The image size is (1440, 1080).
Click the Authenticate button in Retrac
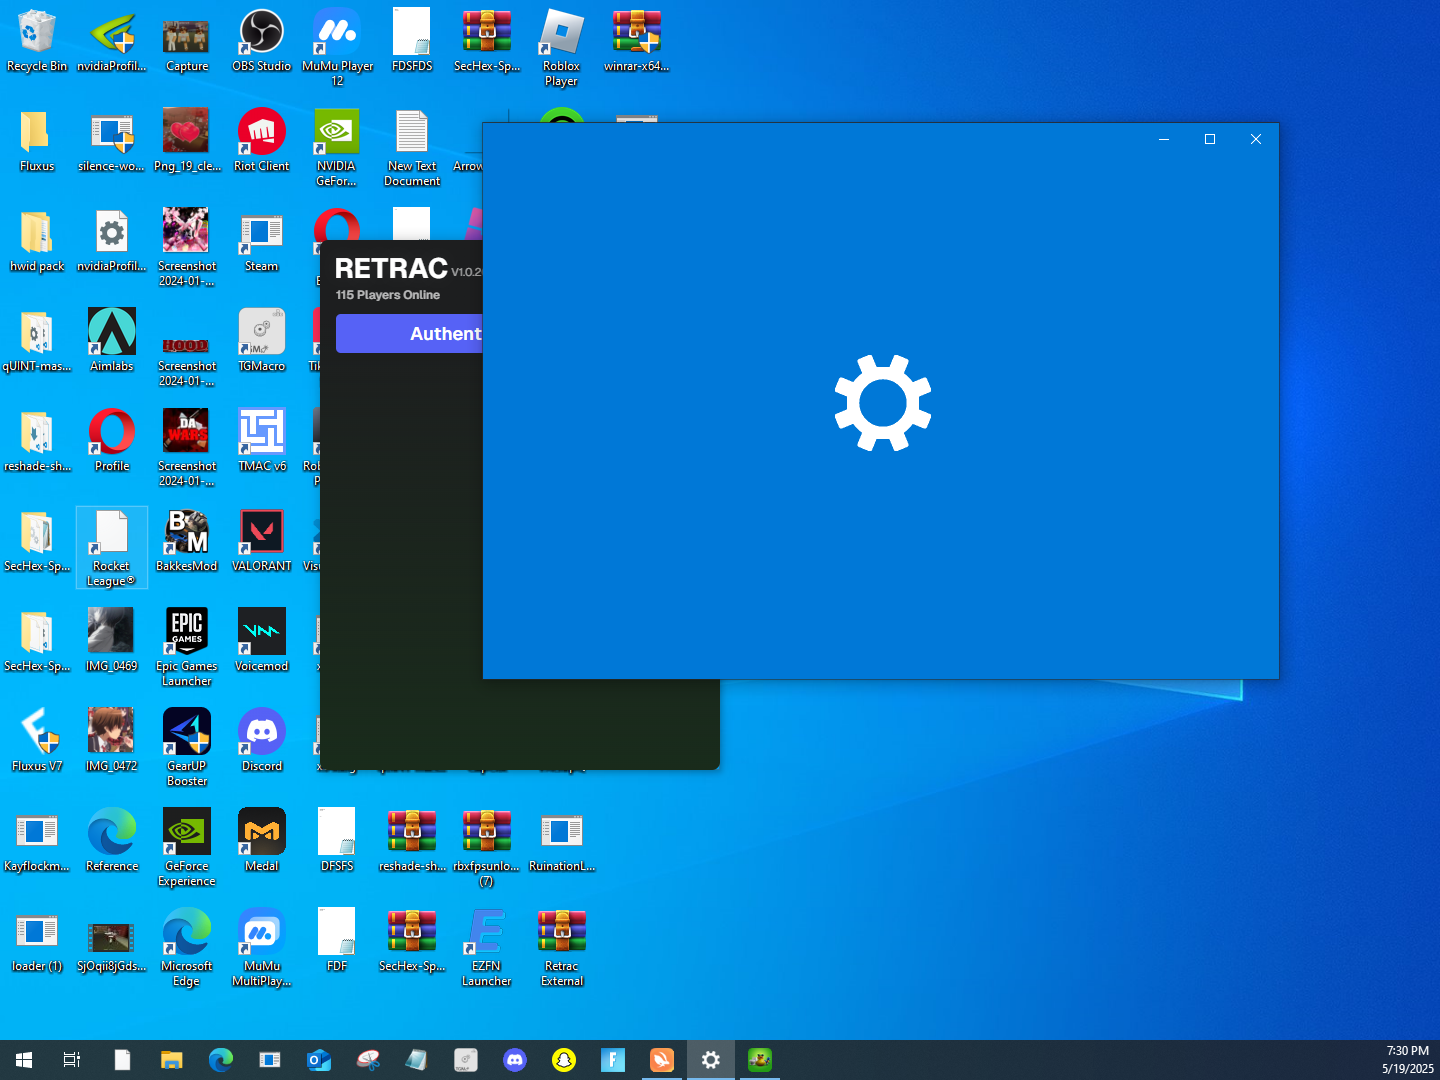(409, 334)
